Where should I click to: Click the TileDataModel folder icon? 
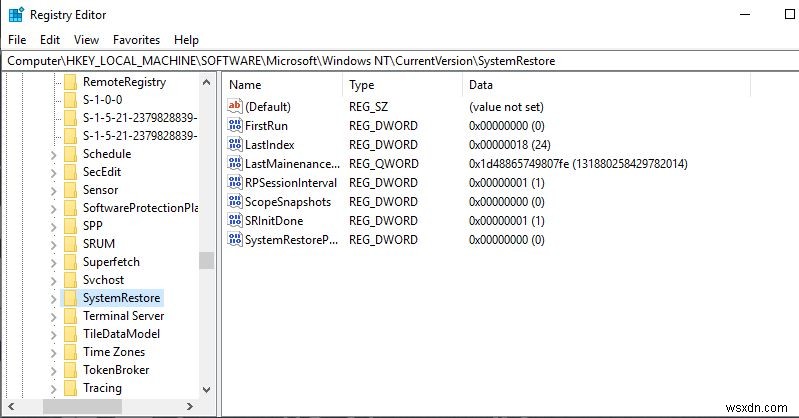click(x=70, y=334)
